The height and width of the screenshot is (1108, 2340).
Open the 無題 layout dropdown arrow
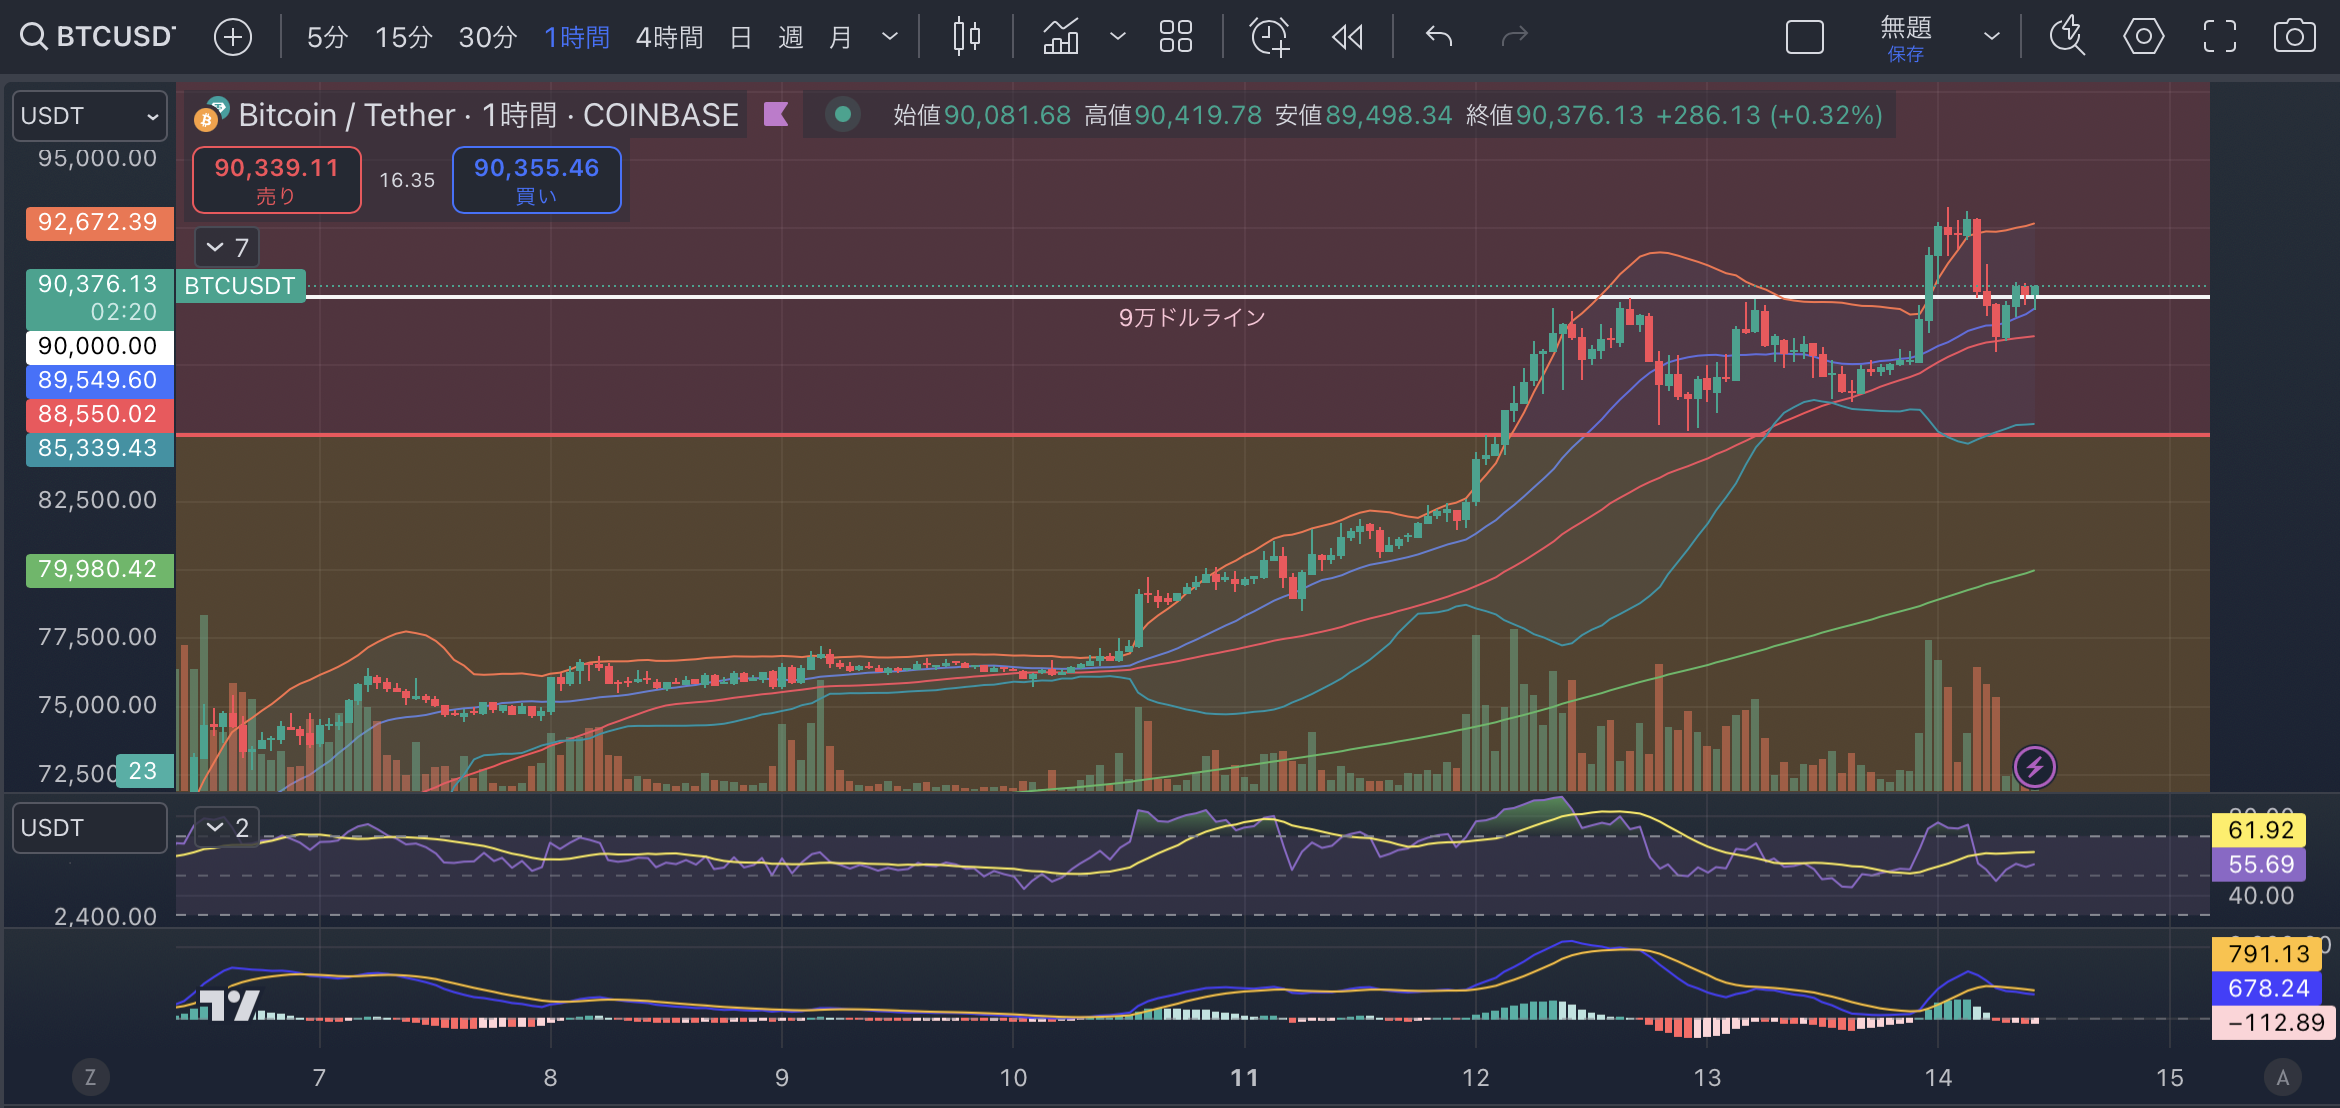(x=1992, y=37)
